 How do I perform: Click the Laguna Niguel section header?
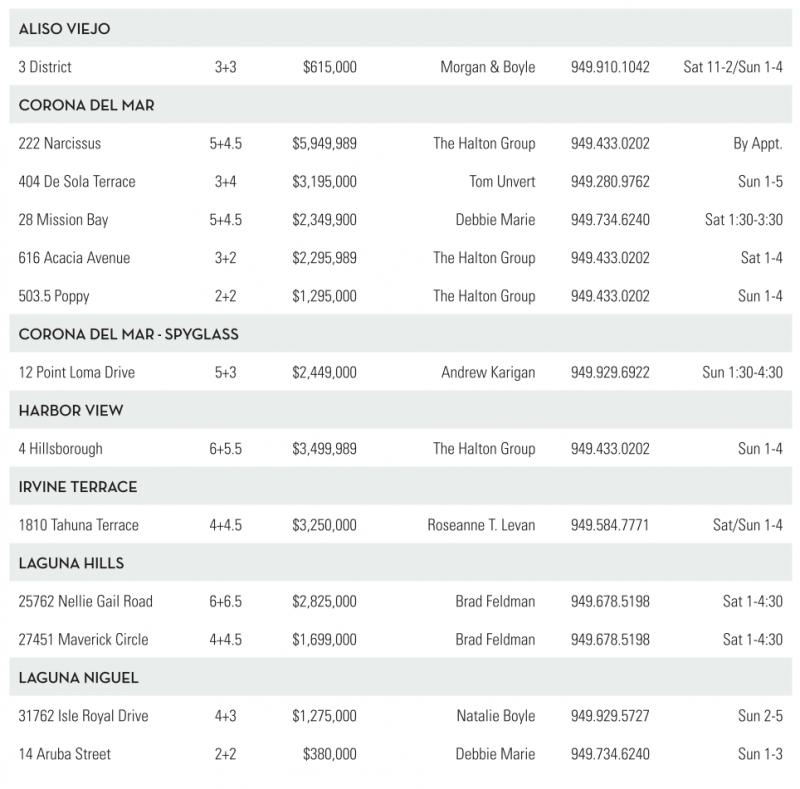[x=78, y=678]
